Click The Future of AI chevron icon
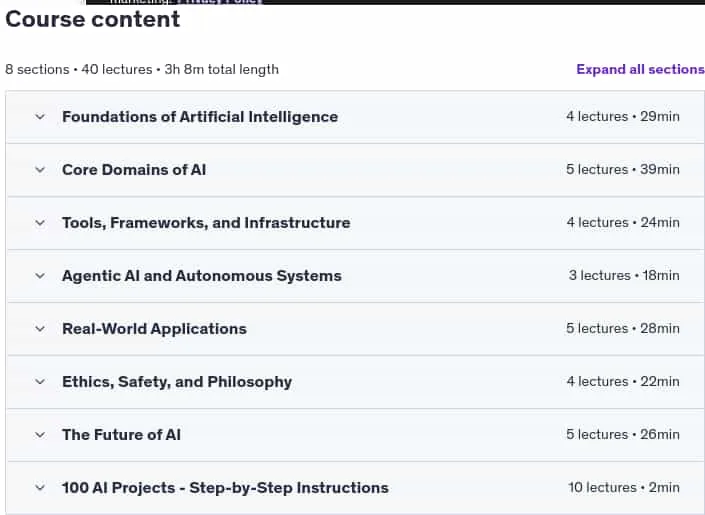705x515 pixels. (x=40, y=435)
